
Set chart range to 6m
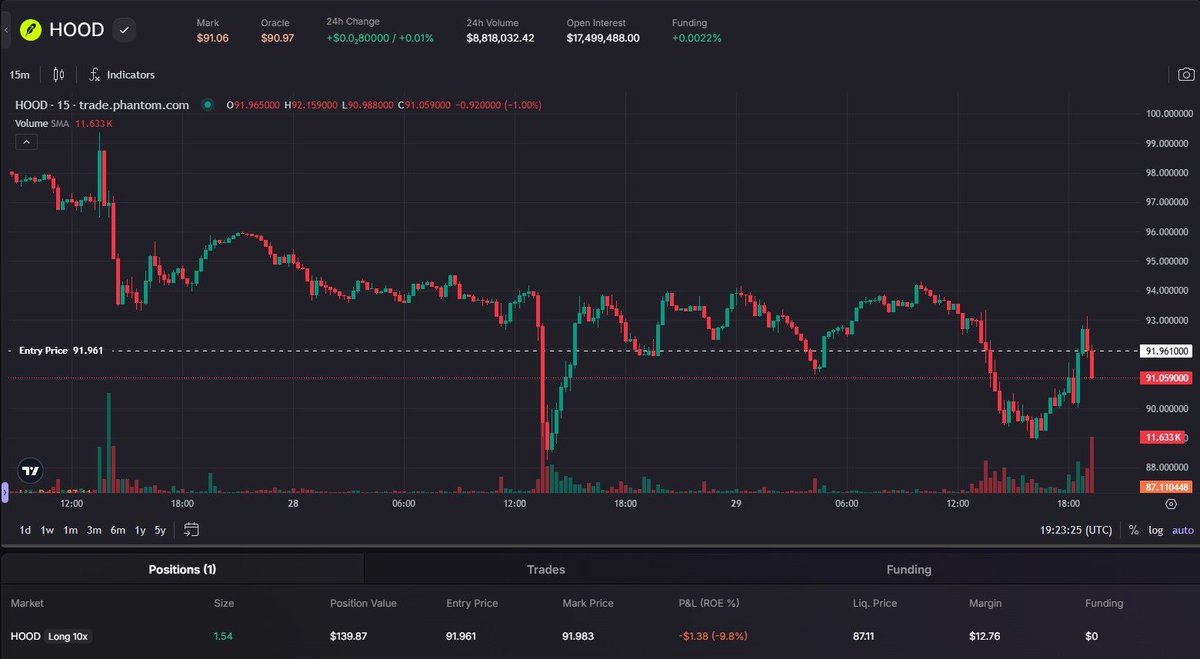pyautogui.click(x=118, y=530)
